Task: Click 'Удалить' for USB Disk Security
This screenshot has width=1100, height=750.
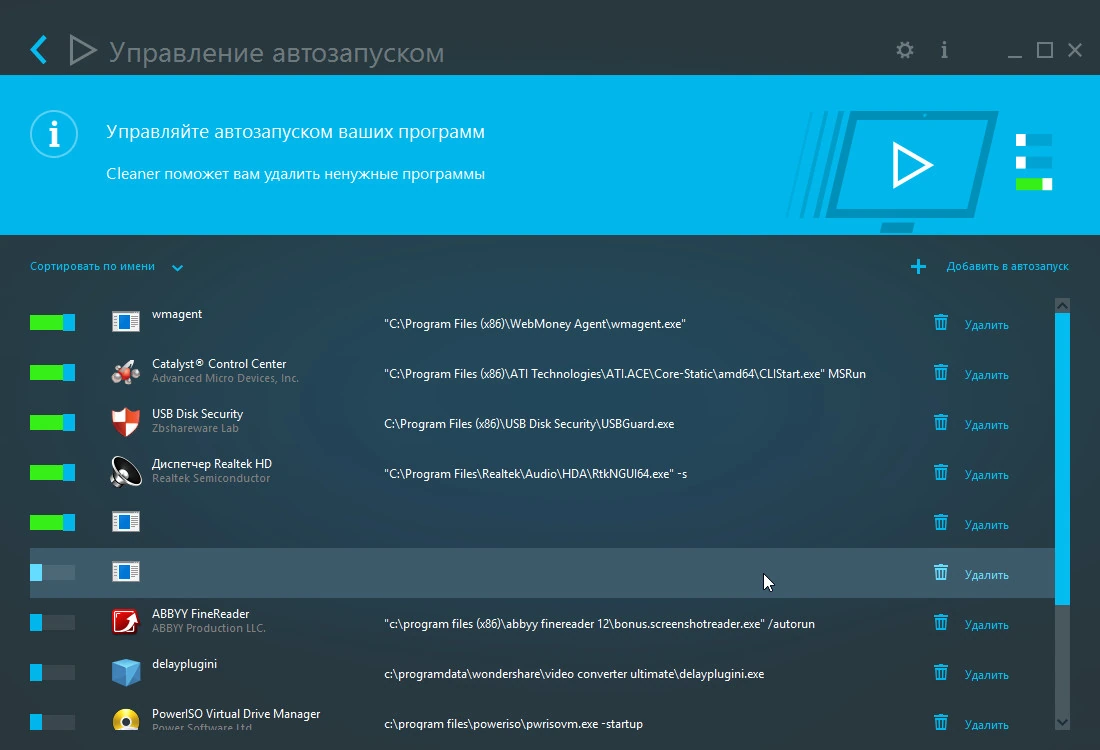Action: point(986,425)
